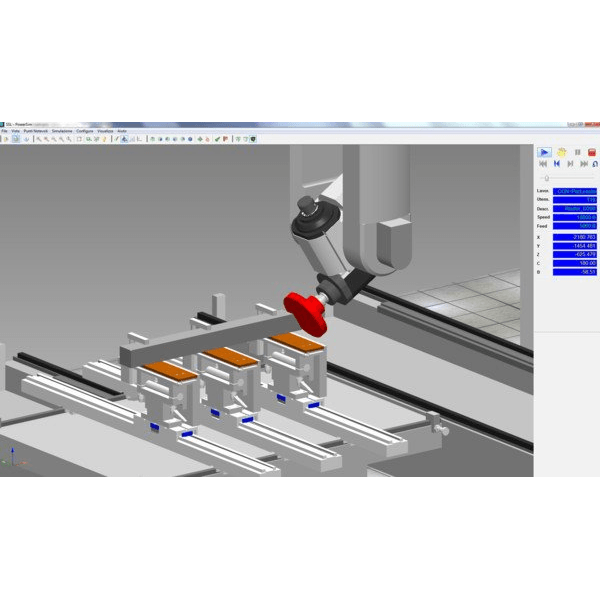The image size is (600, 600).
Task: Click the green checkmark toolbar icon
Action: [217, 139]
